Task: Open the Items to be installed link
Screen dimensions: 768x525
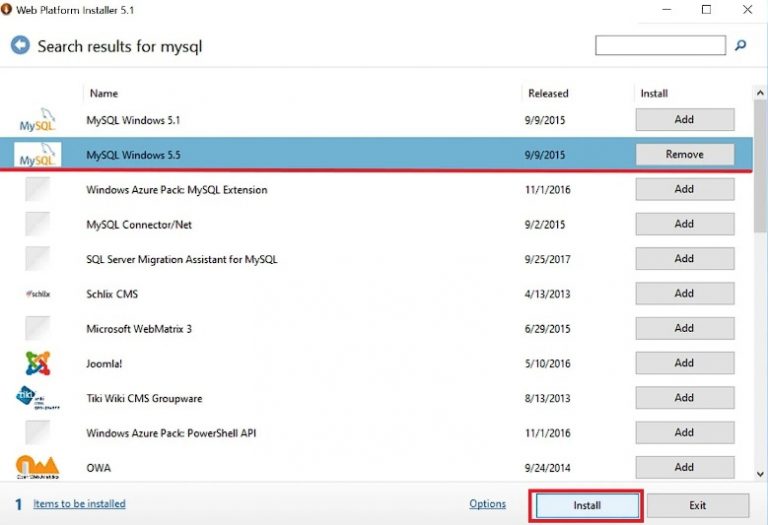Action: click(79, 504)
